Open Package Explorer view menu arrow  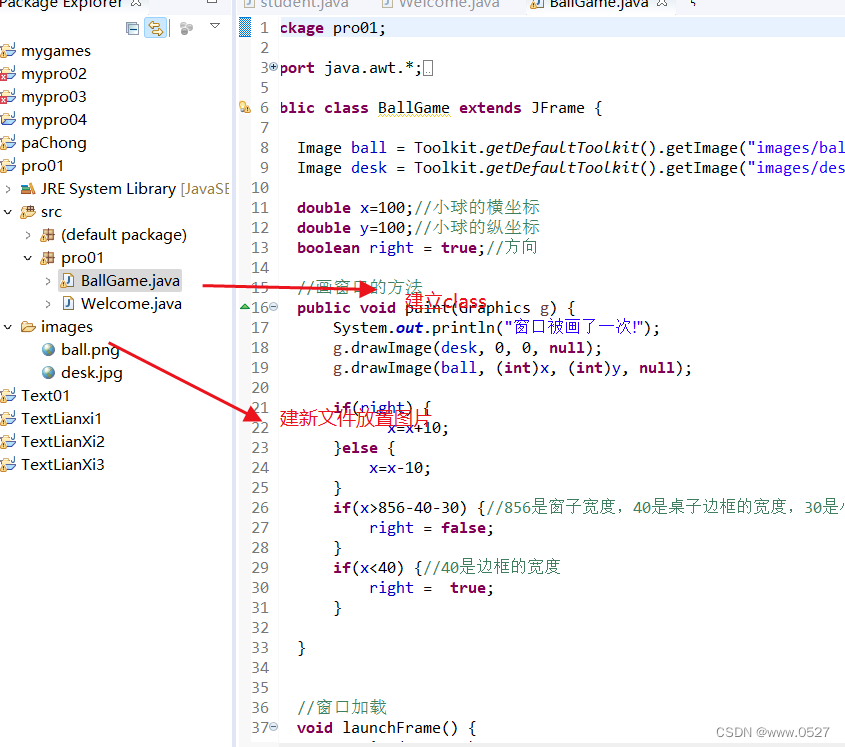215,26
